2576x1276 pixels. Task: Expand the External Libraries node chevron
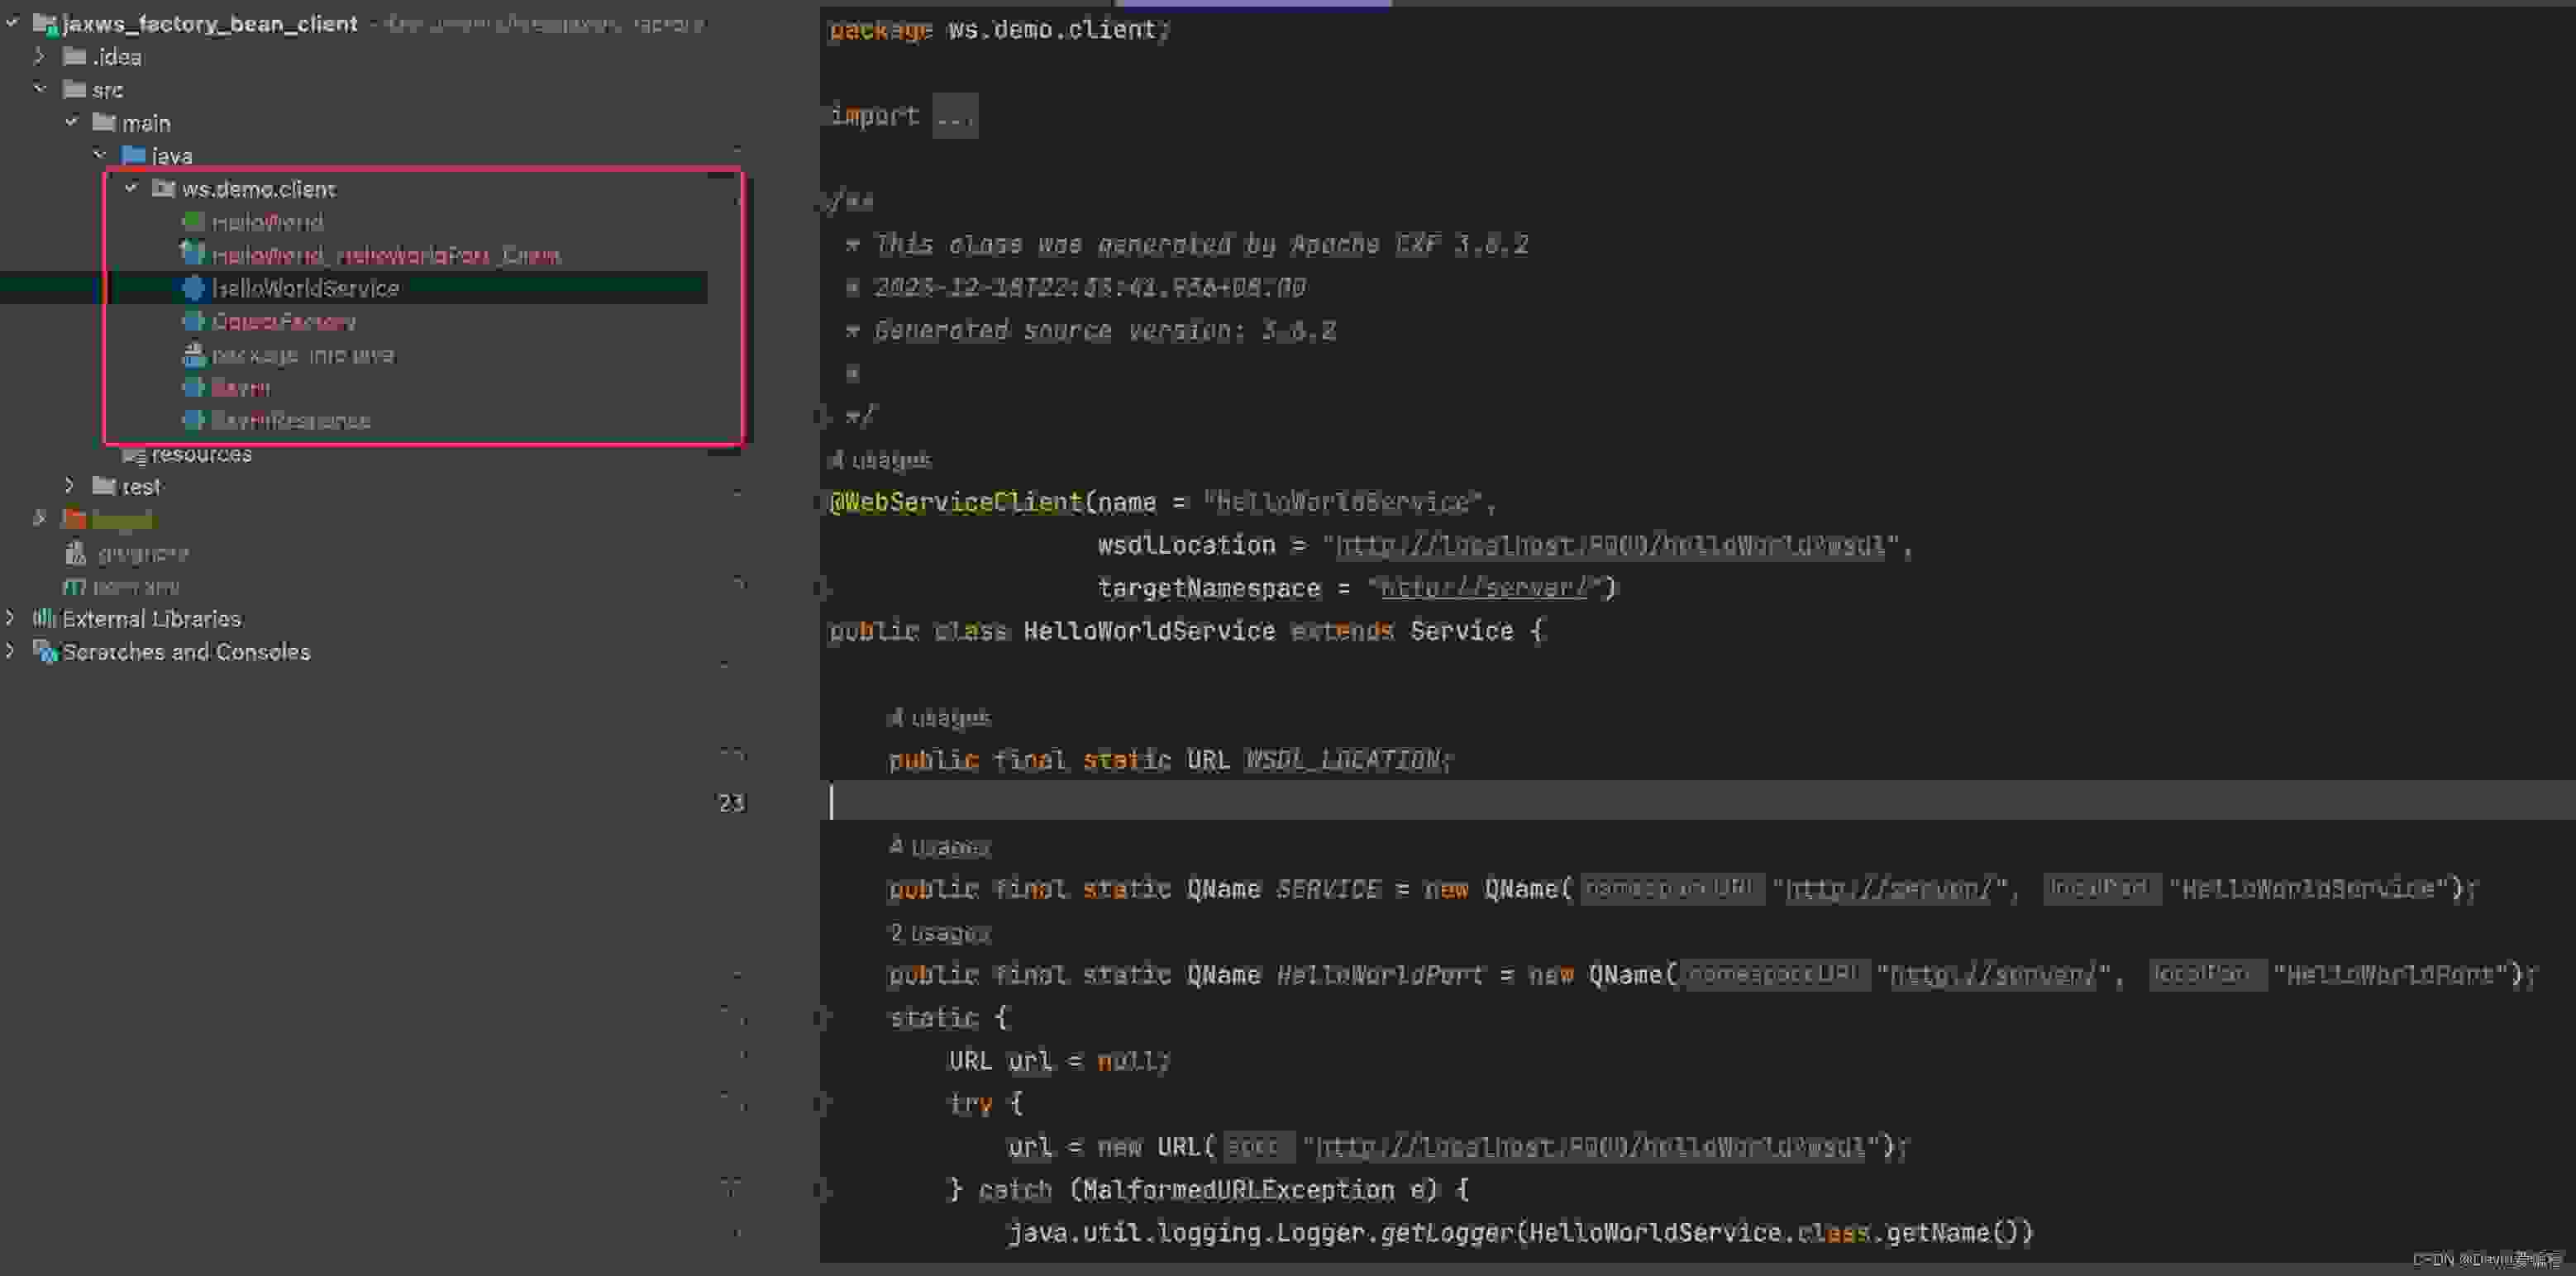[x=11, y=618]
